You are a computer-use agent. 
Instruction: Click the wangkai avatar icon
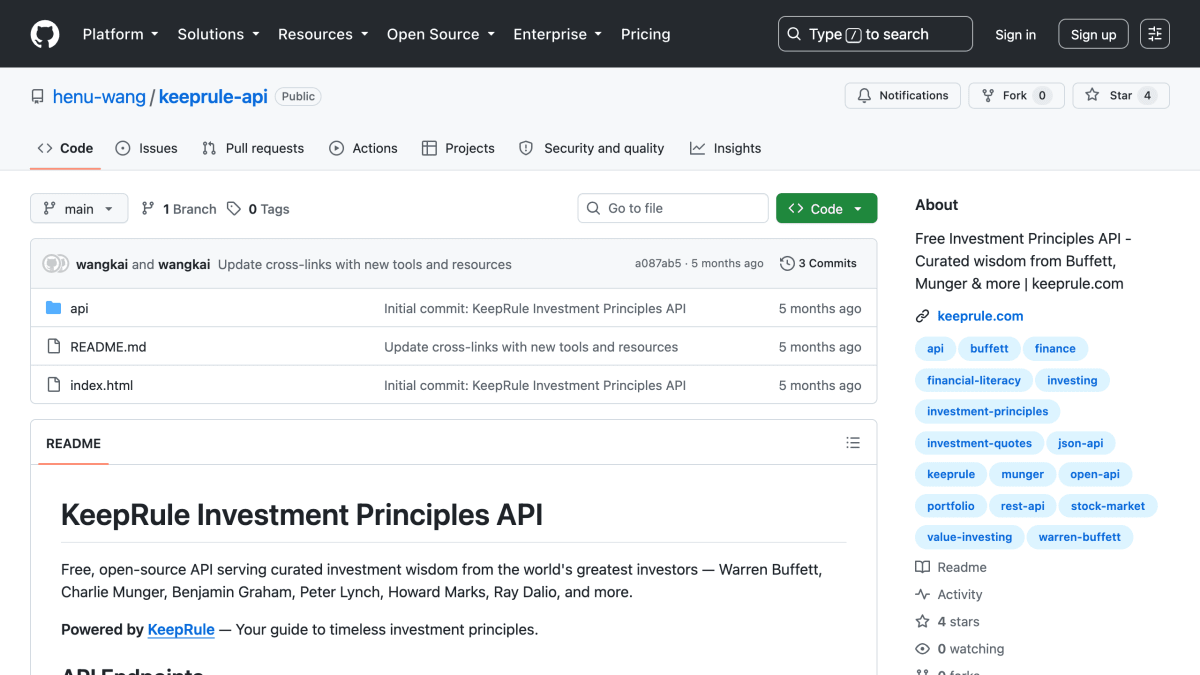point(56,264)
